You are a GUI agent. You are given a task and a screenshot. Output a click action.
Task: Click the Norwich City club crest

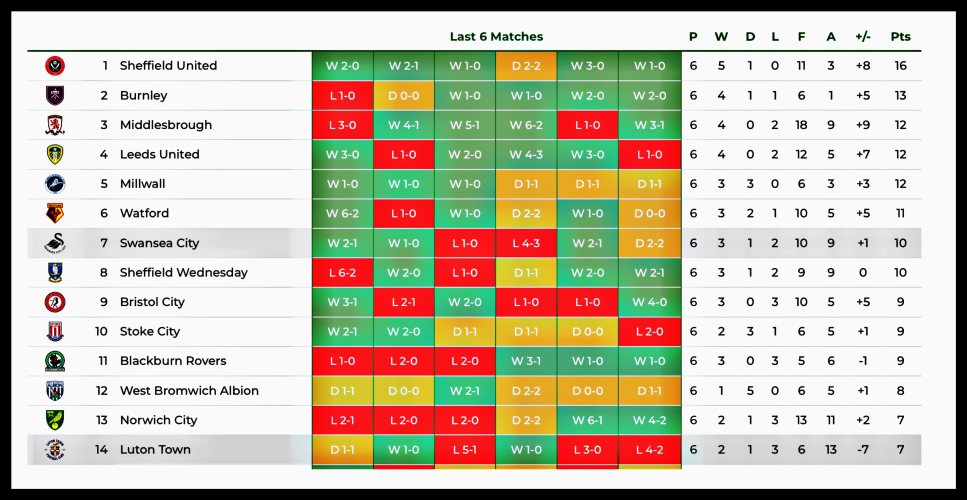(55, 420)
